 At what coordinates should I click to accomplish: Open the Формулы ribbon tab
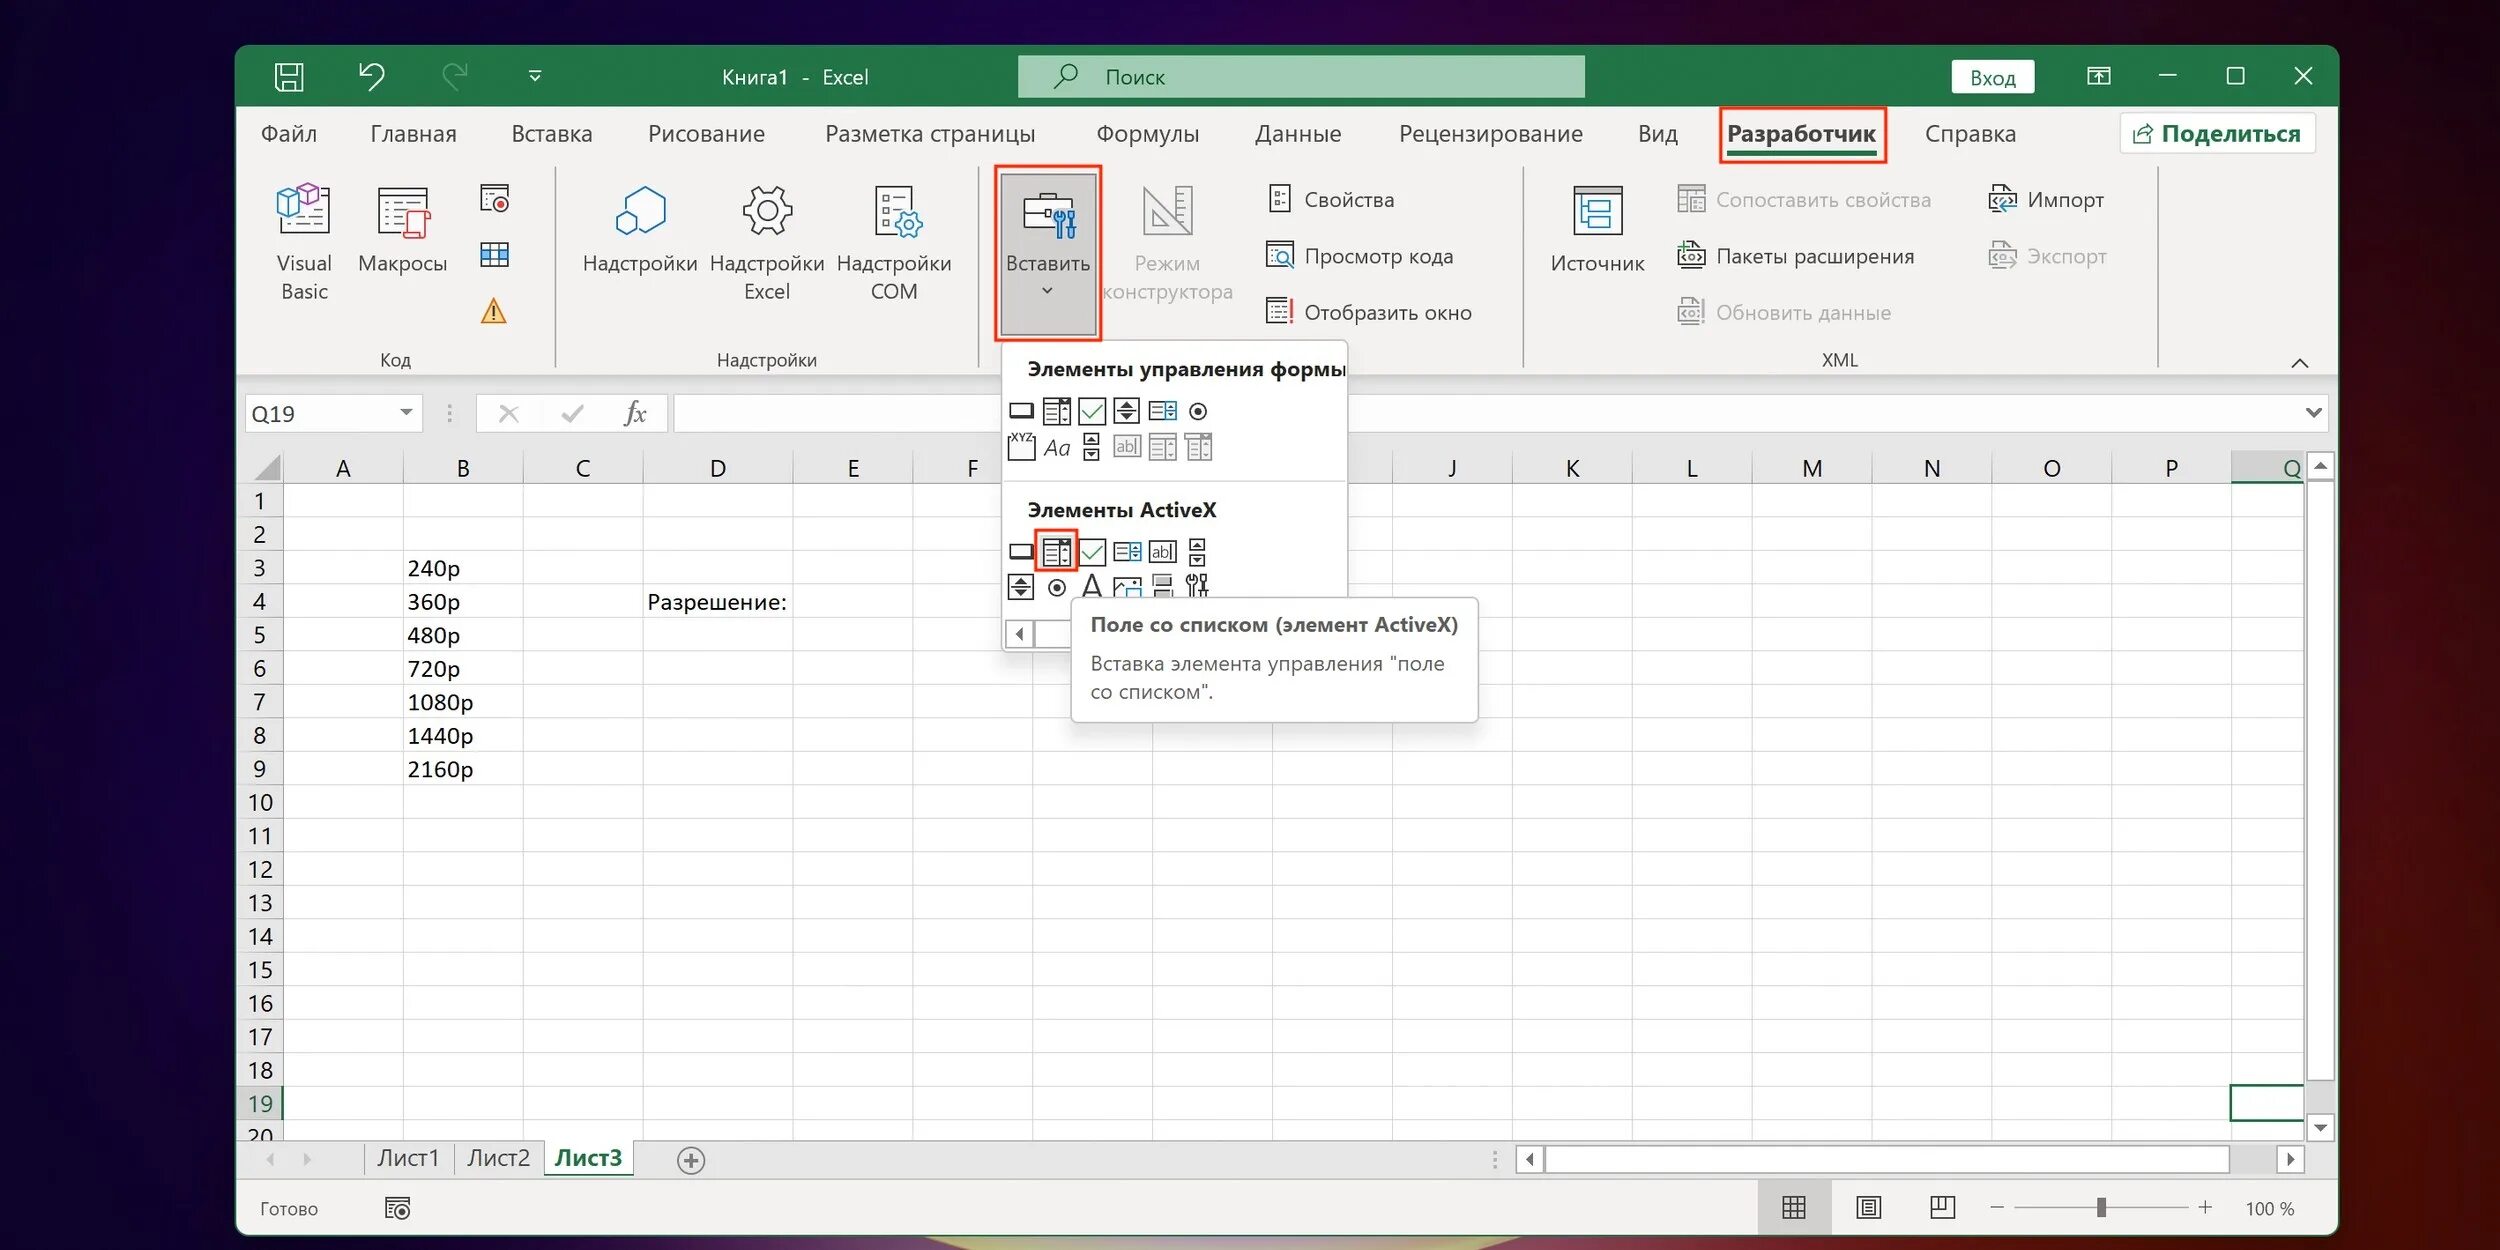[1147, 134]
